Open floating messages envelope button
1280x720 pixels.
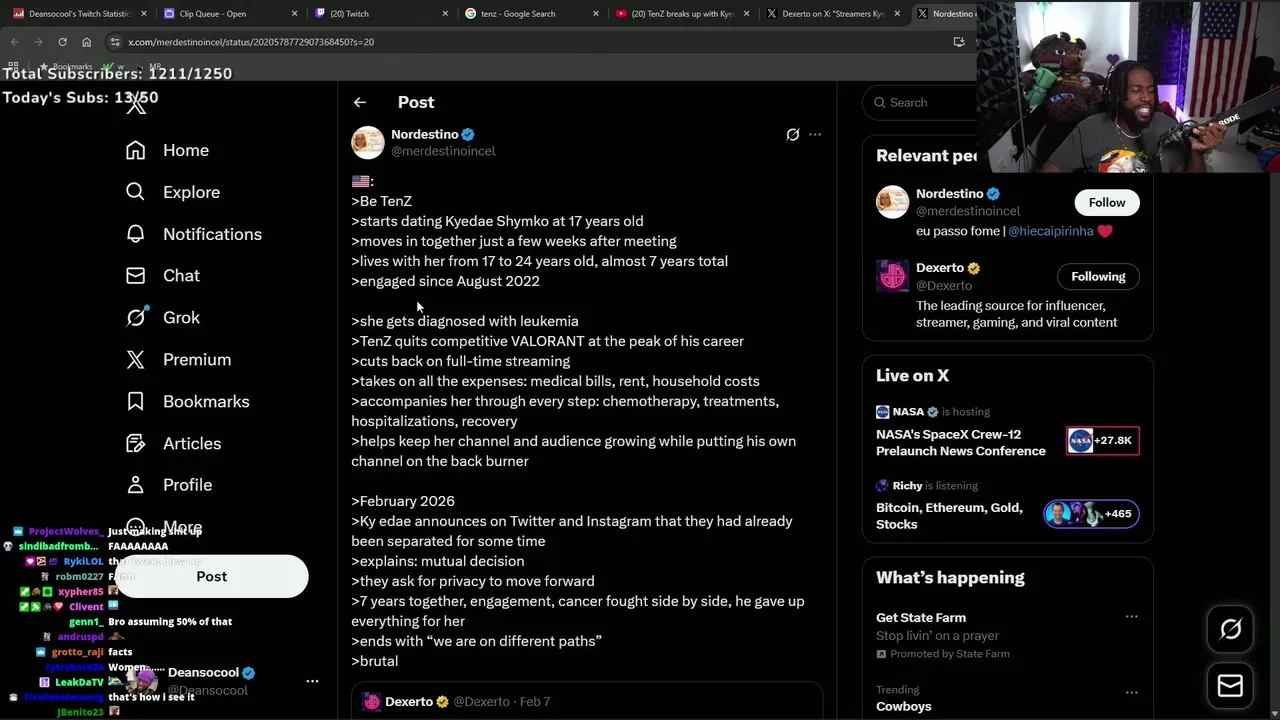tap(1230, 686)
